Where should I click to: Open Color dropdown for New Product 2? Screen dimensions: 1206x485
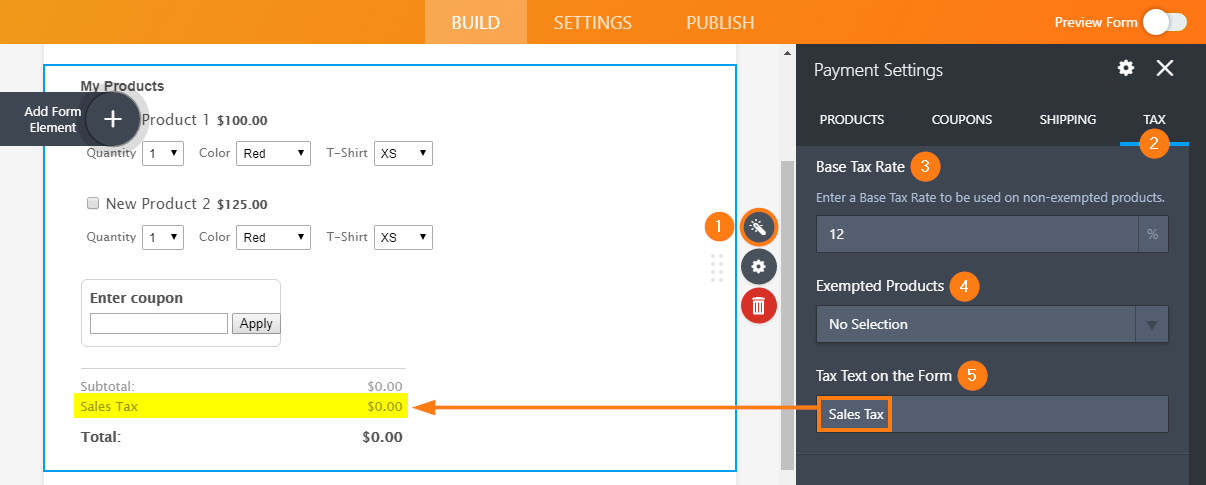[x=274, y=237]
